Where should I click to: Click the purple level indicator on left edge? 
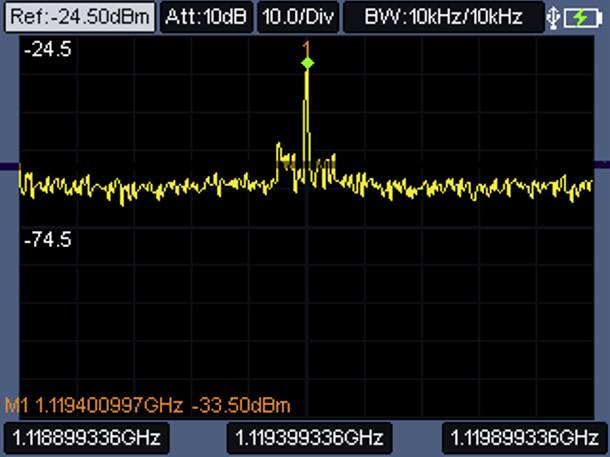(8, 166)
